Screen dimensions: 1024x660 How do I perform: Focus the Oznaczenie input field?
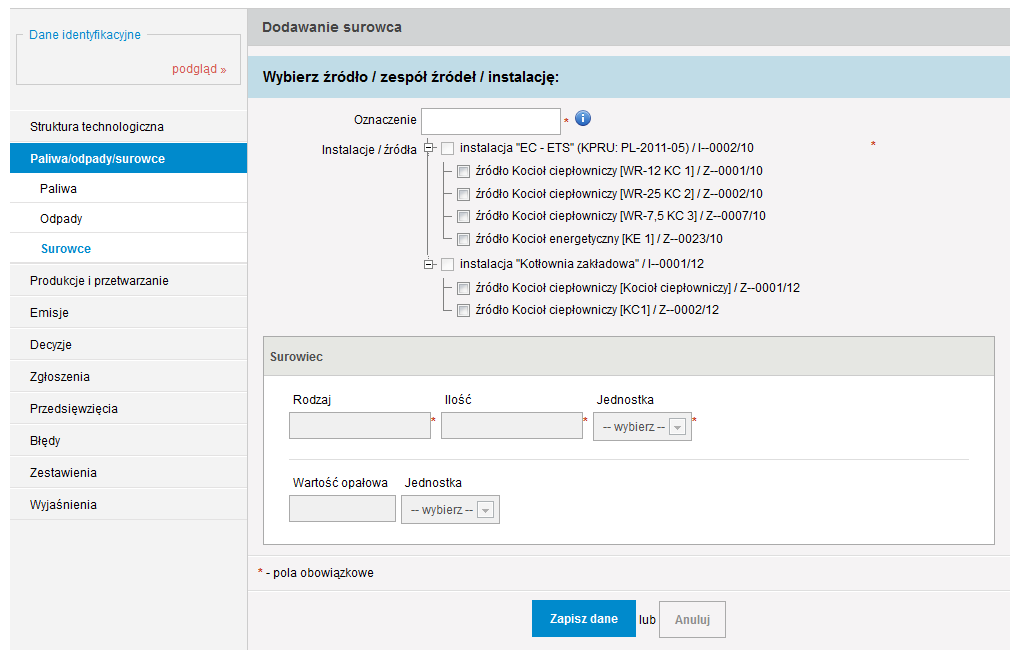coord(491,121)
